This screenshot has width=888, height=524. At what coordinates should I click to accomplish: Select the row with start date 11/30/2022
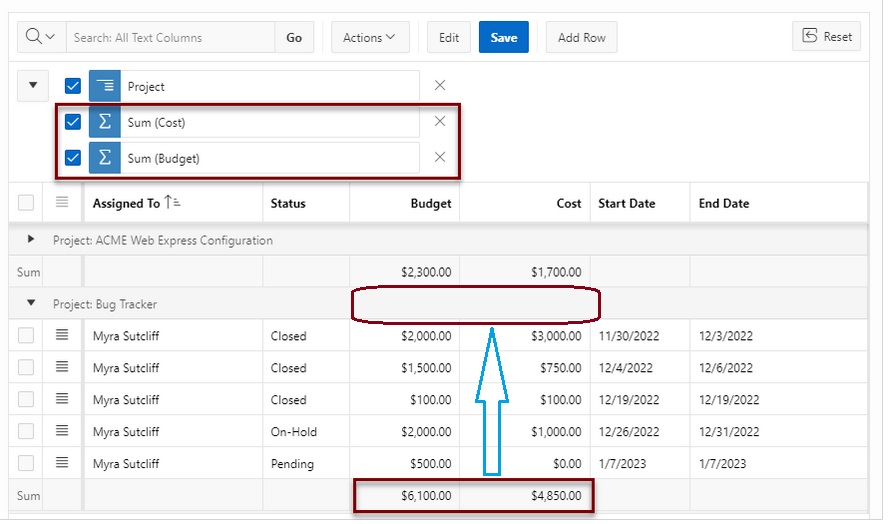(x=26, y=335)
